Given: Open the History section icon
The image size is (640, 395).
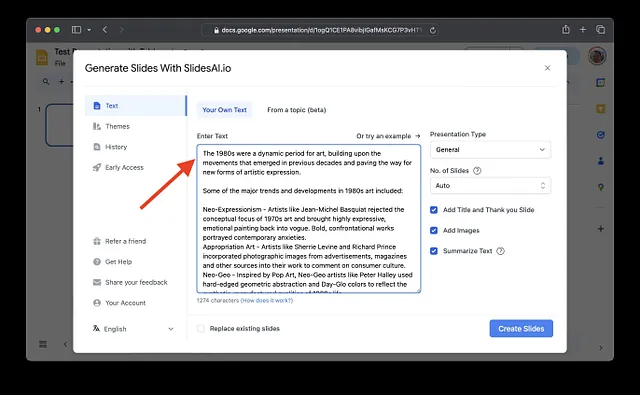Looking at the screenshot, I should [x=97, y=147].
